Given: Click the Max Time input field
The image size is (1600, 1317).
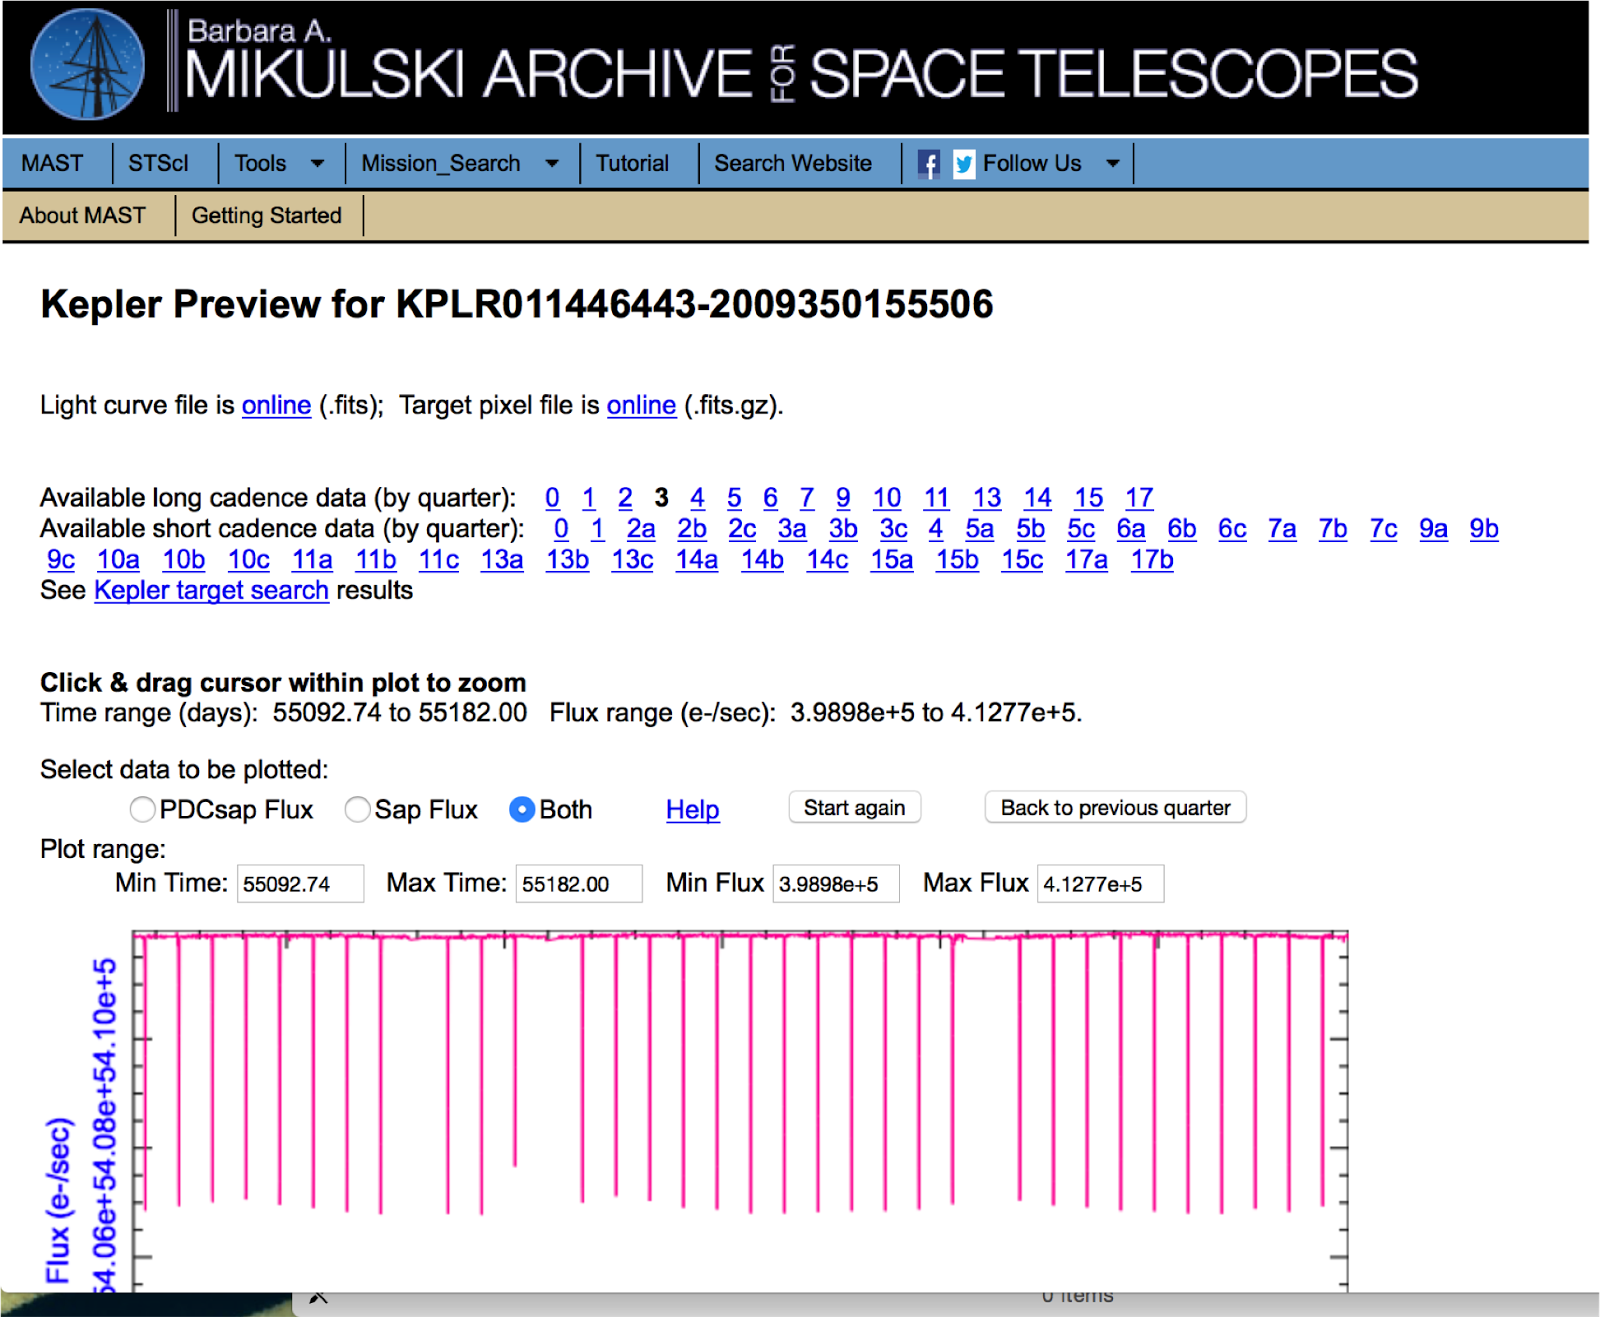Looking at the screenshot, I should (579, 884).
